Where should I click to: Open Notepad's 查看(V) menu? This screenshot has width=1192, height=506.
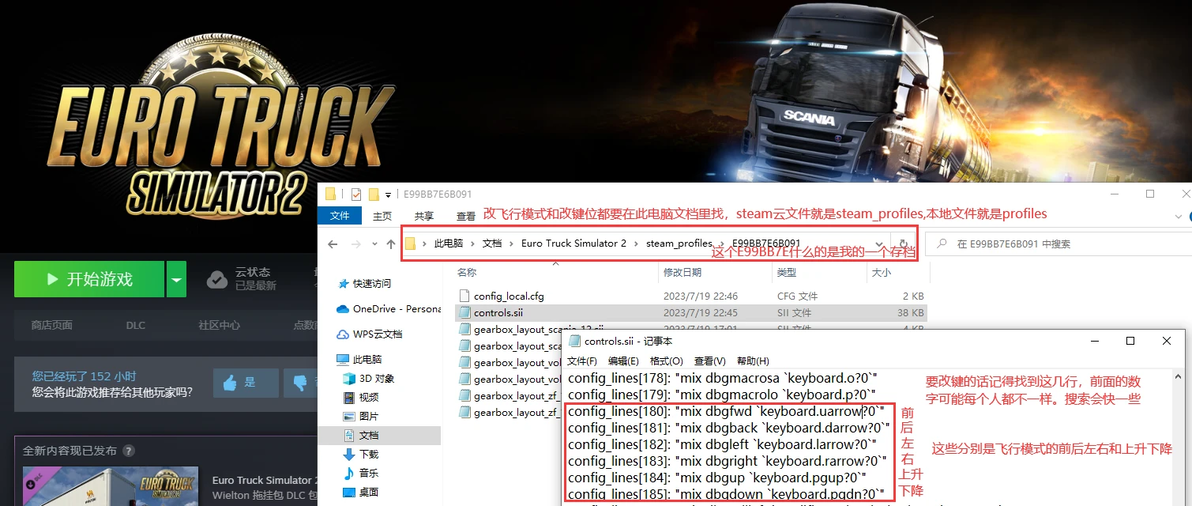pos(710,361)
